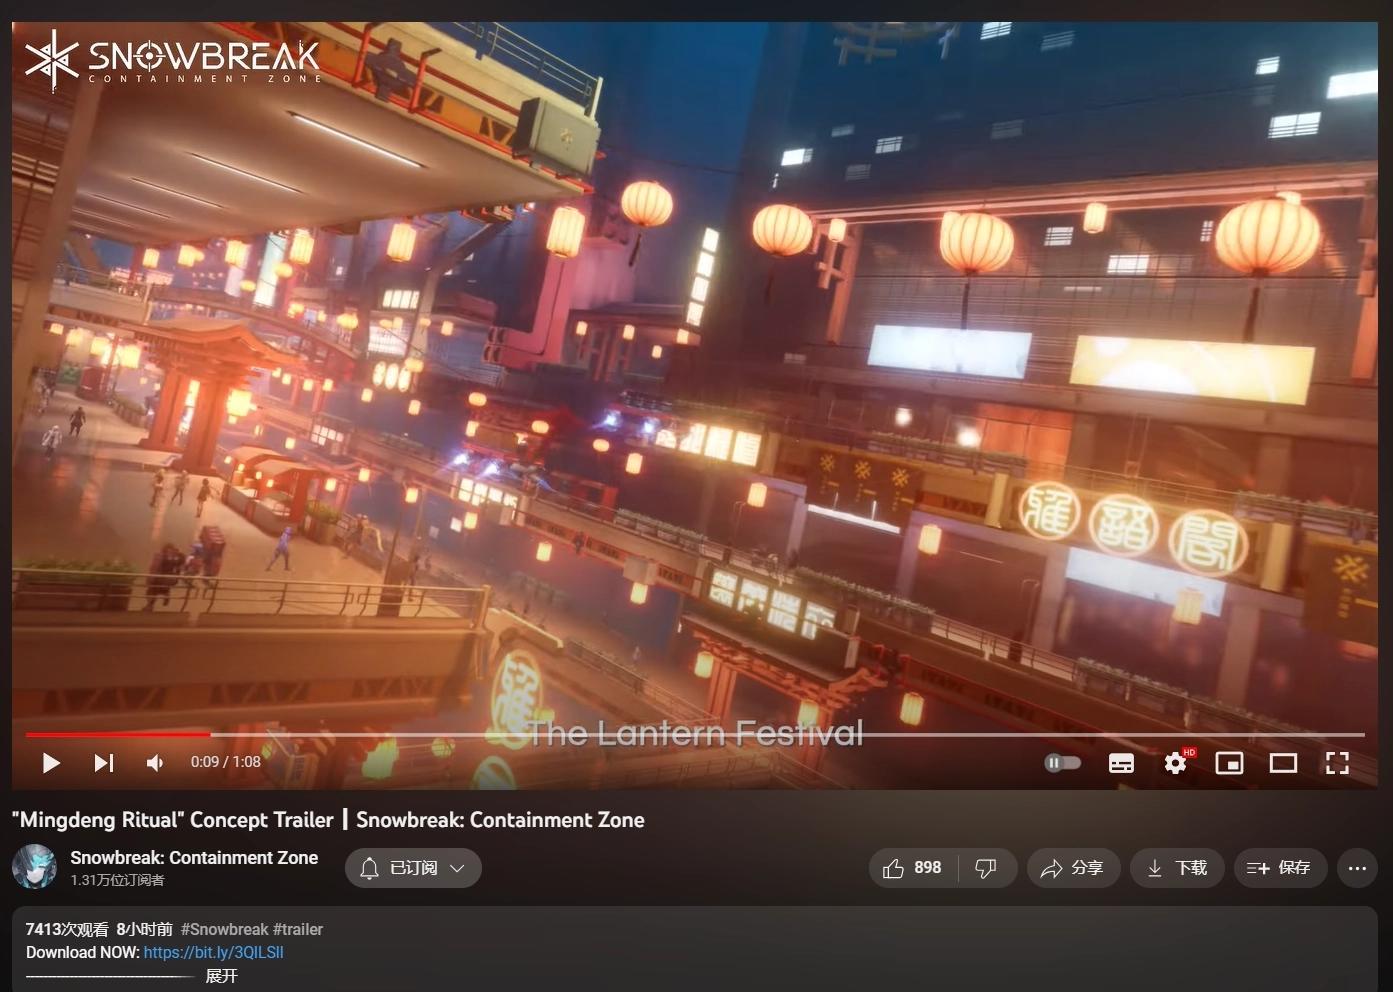
Task: Skip to next video
Action: (104, 763)
